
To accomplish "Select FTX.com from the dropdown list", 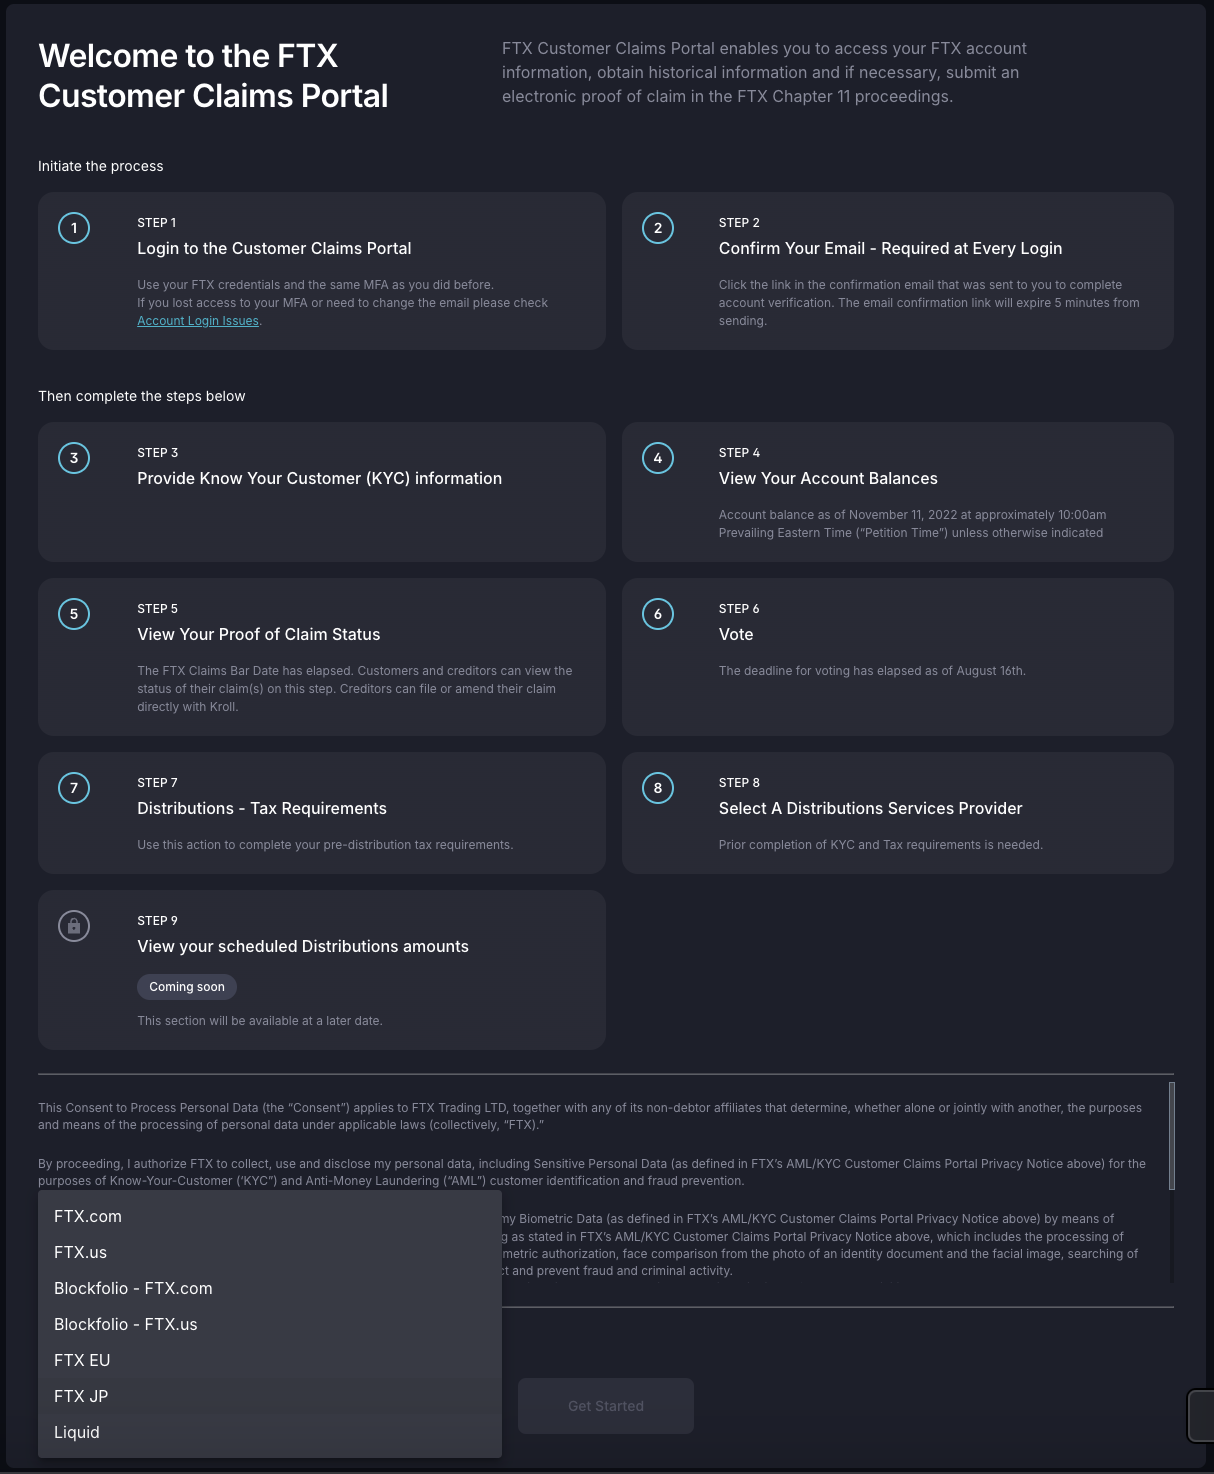I will coord(88,1216).
